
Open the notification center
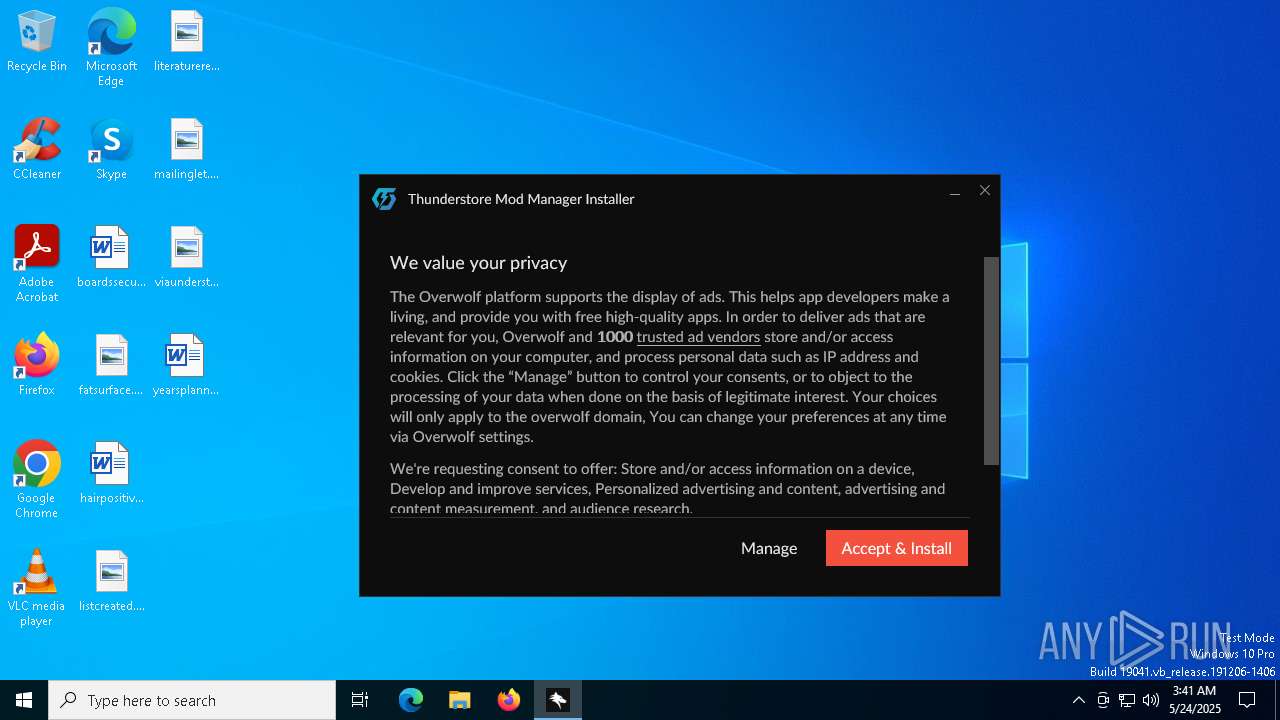(x=1247, y=700)
